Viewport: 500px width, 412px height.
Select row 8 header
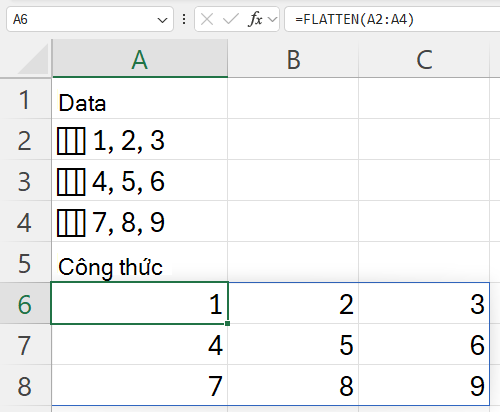pos(25,385)
